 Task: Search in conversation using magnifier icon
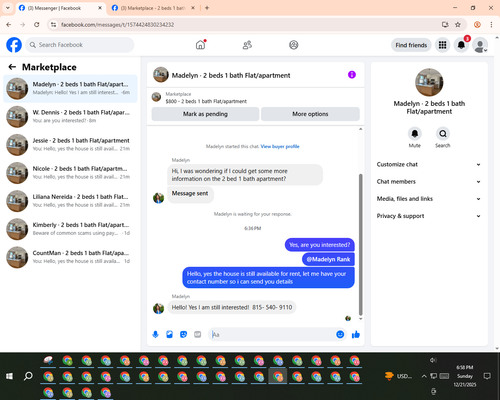(443, 134)
